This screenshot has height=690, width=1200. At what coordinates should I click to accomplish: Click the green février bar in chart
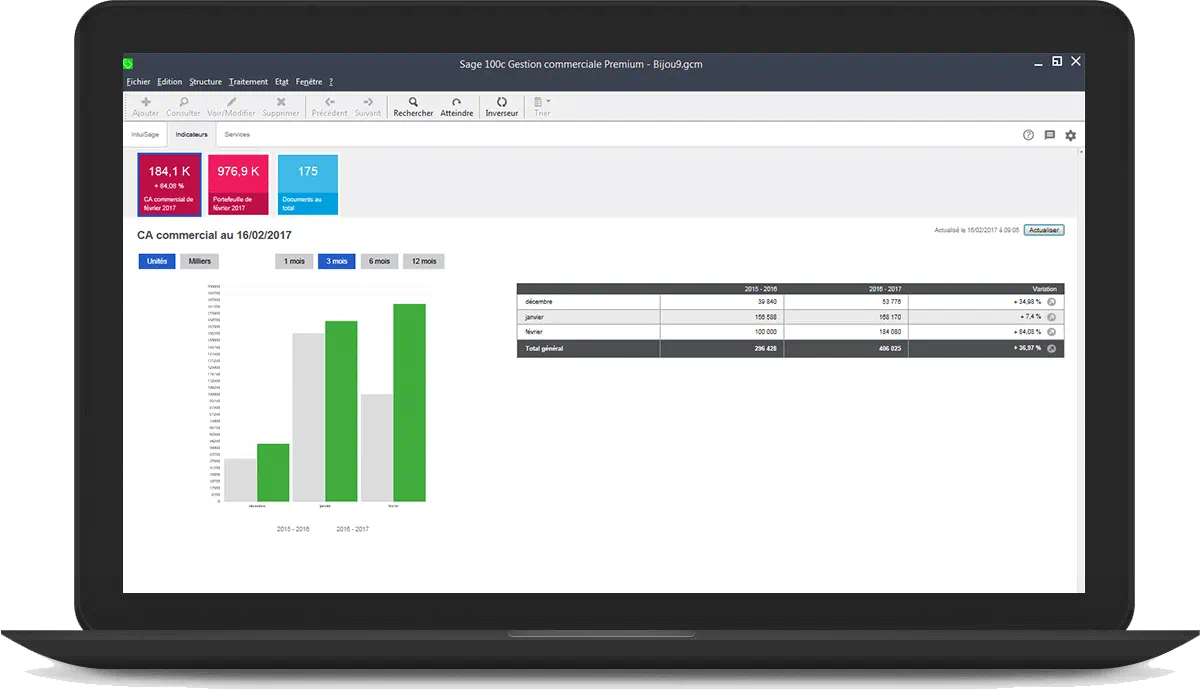pyautogui.click(x=409, y=402)
